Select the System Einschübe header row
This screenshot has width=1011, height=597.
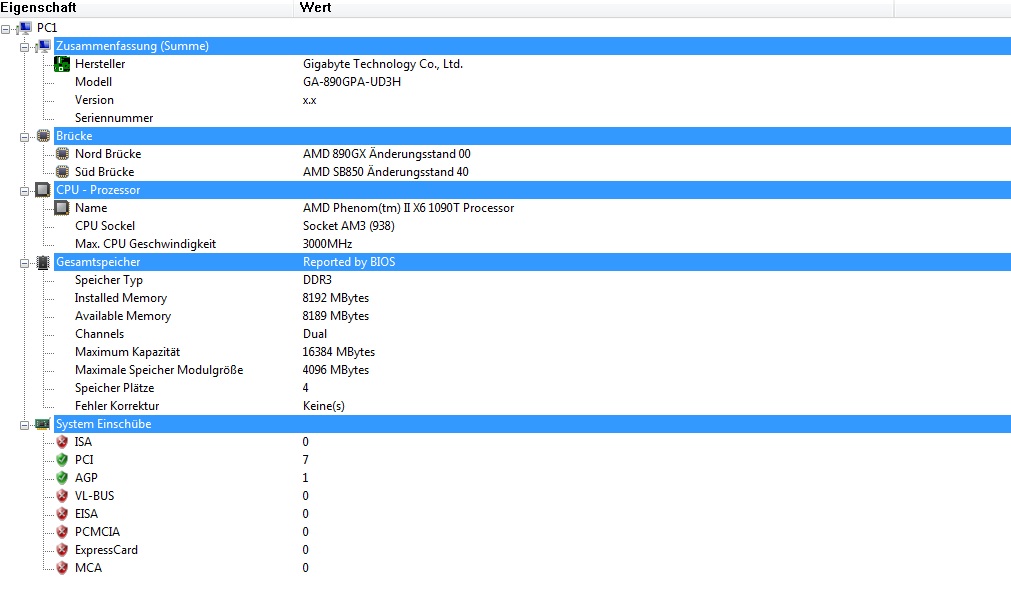coord(532,424)
